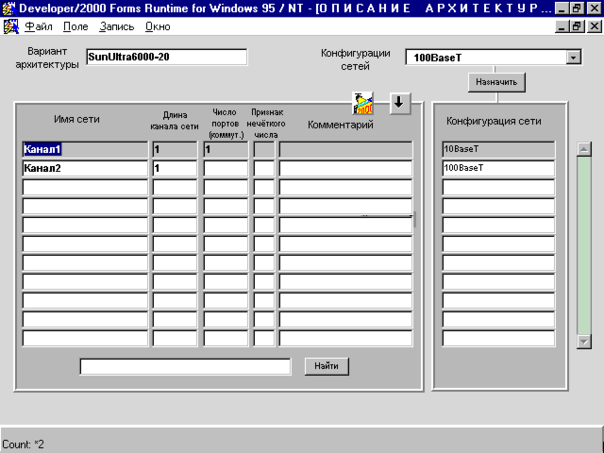Click scrollbar up arrow at right

[x=584, y=149]
